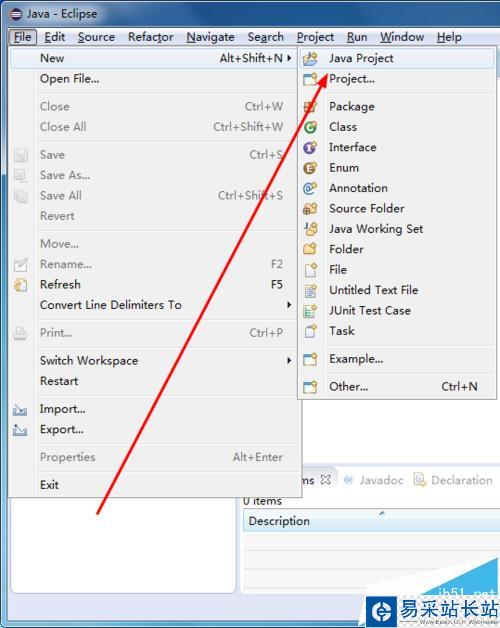Click the Example... wizard icon
This screenshot has width=500, height=628.
[310, 359]
